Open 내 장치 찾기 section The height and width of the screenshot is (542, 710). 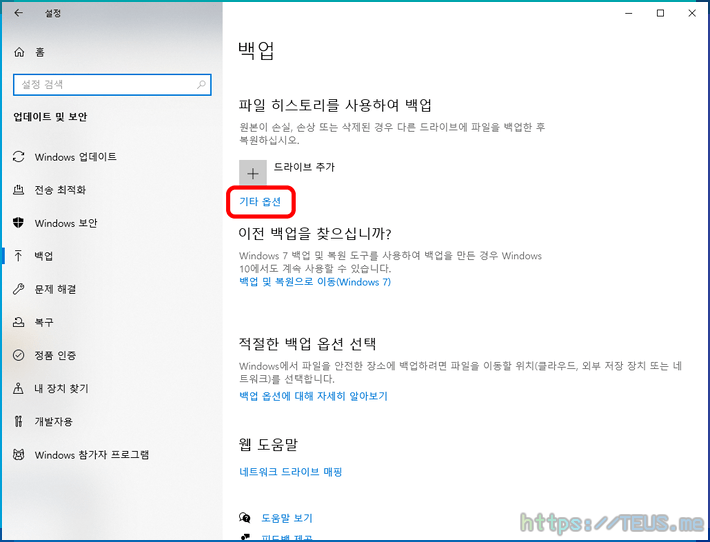point(62,388)
